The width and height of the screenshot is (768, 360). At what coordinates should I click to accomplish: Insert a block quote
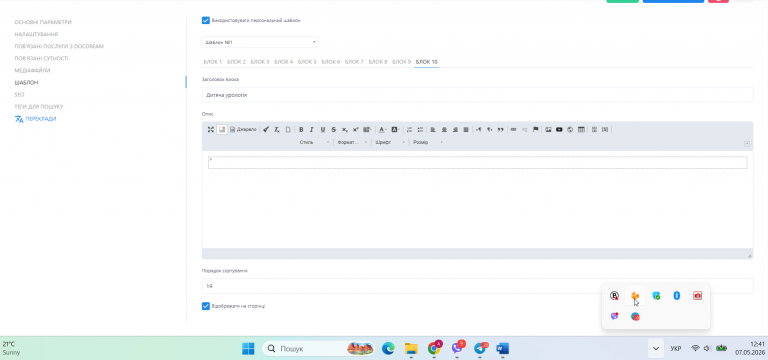coord(501,130)
